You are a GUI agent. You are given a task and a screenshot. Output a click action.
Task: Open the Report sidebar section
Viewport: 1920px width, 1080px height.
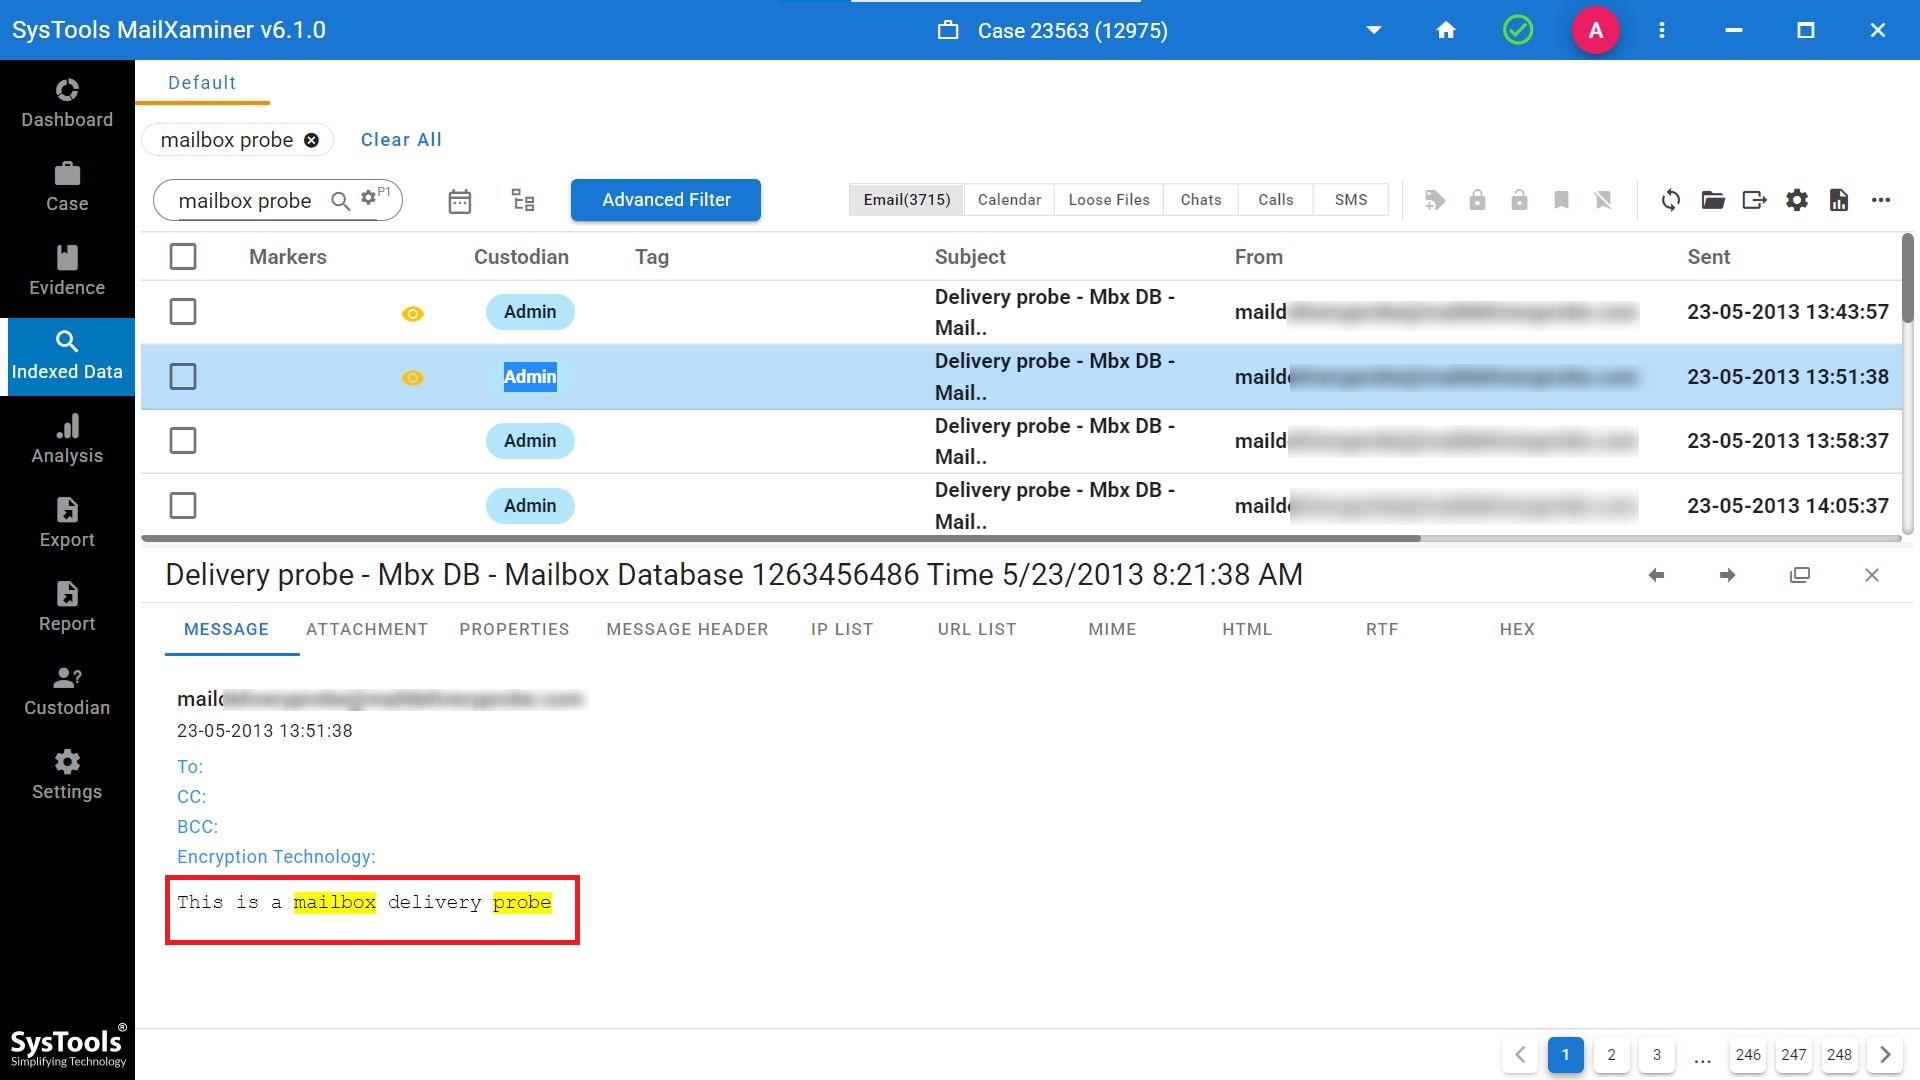[x=67, y=608]
